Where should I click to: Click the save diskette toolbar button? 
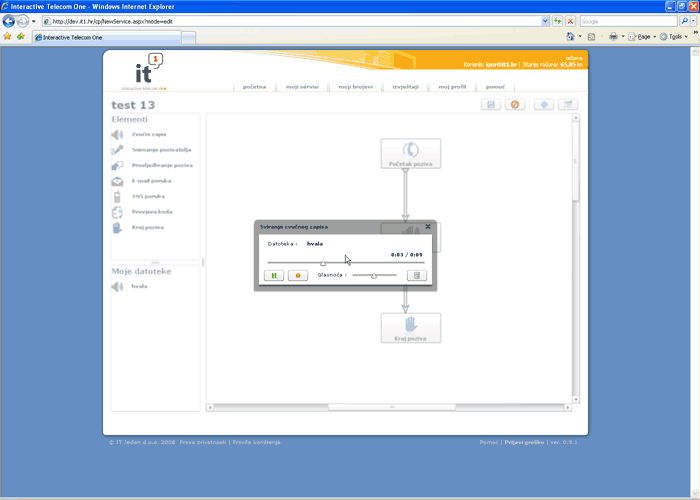(x=490, y=105)
